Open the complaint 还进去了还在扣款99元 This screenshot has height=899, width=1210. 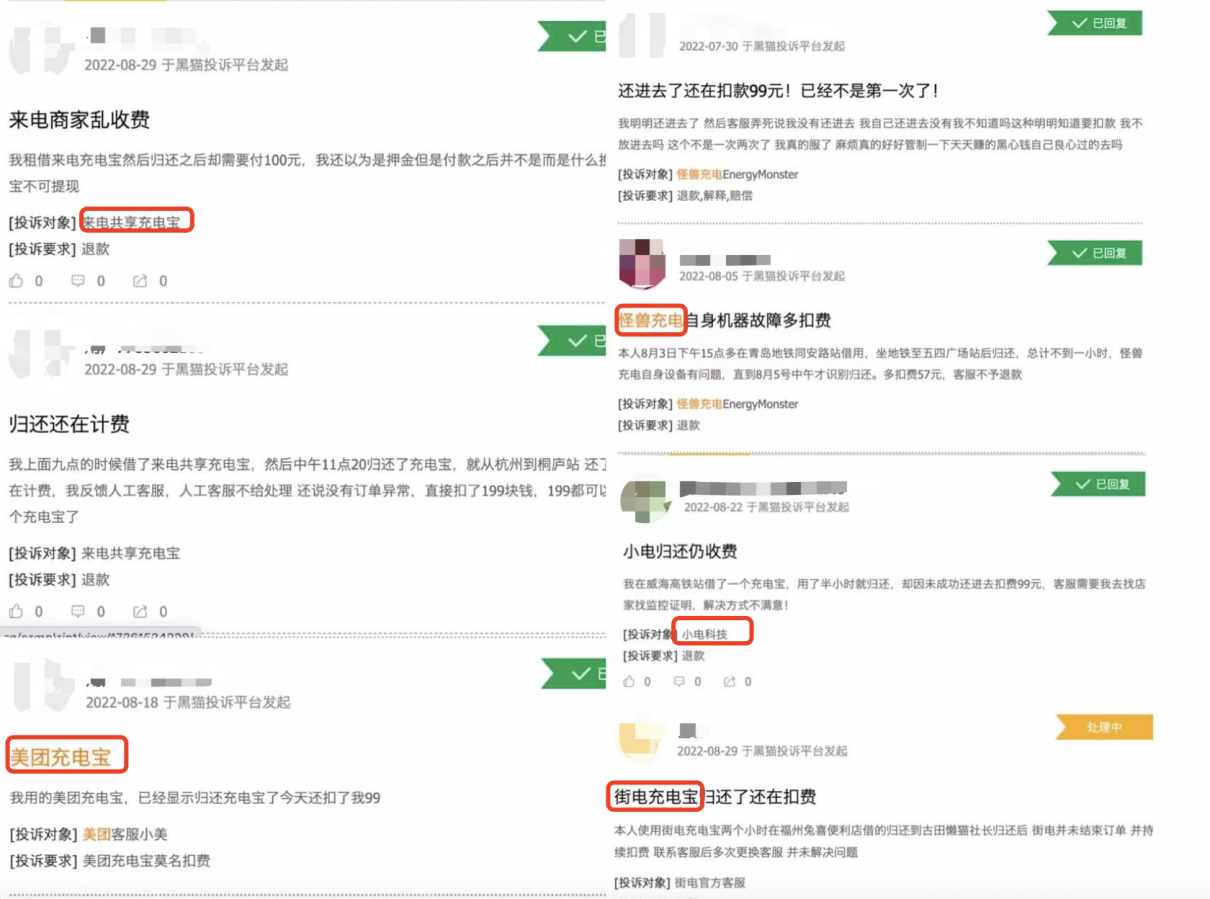pos(778,91)
